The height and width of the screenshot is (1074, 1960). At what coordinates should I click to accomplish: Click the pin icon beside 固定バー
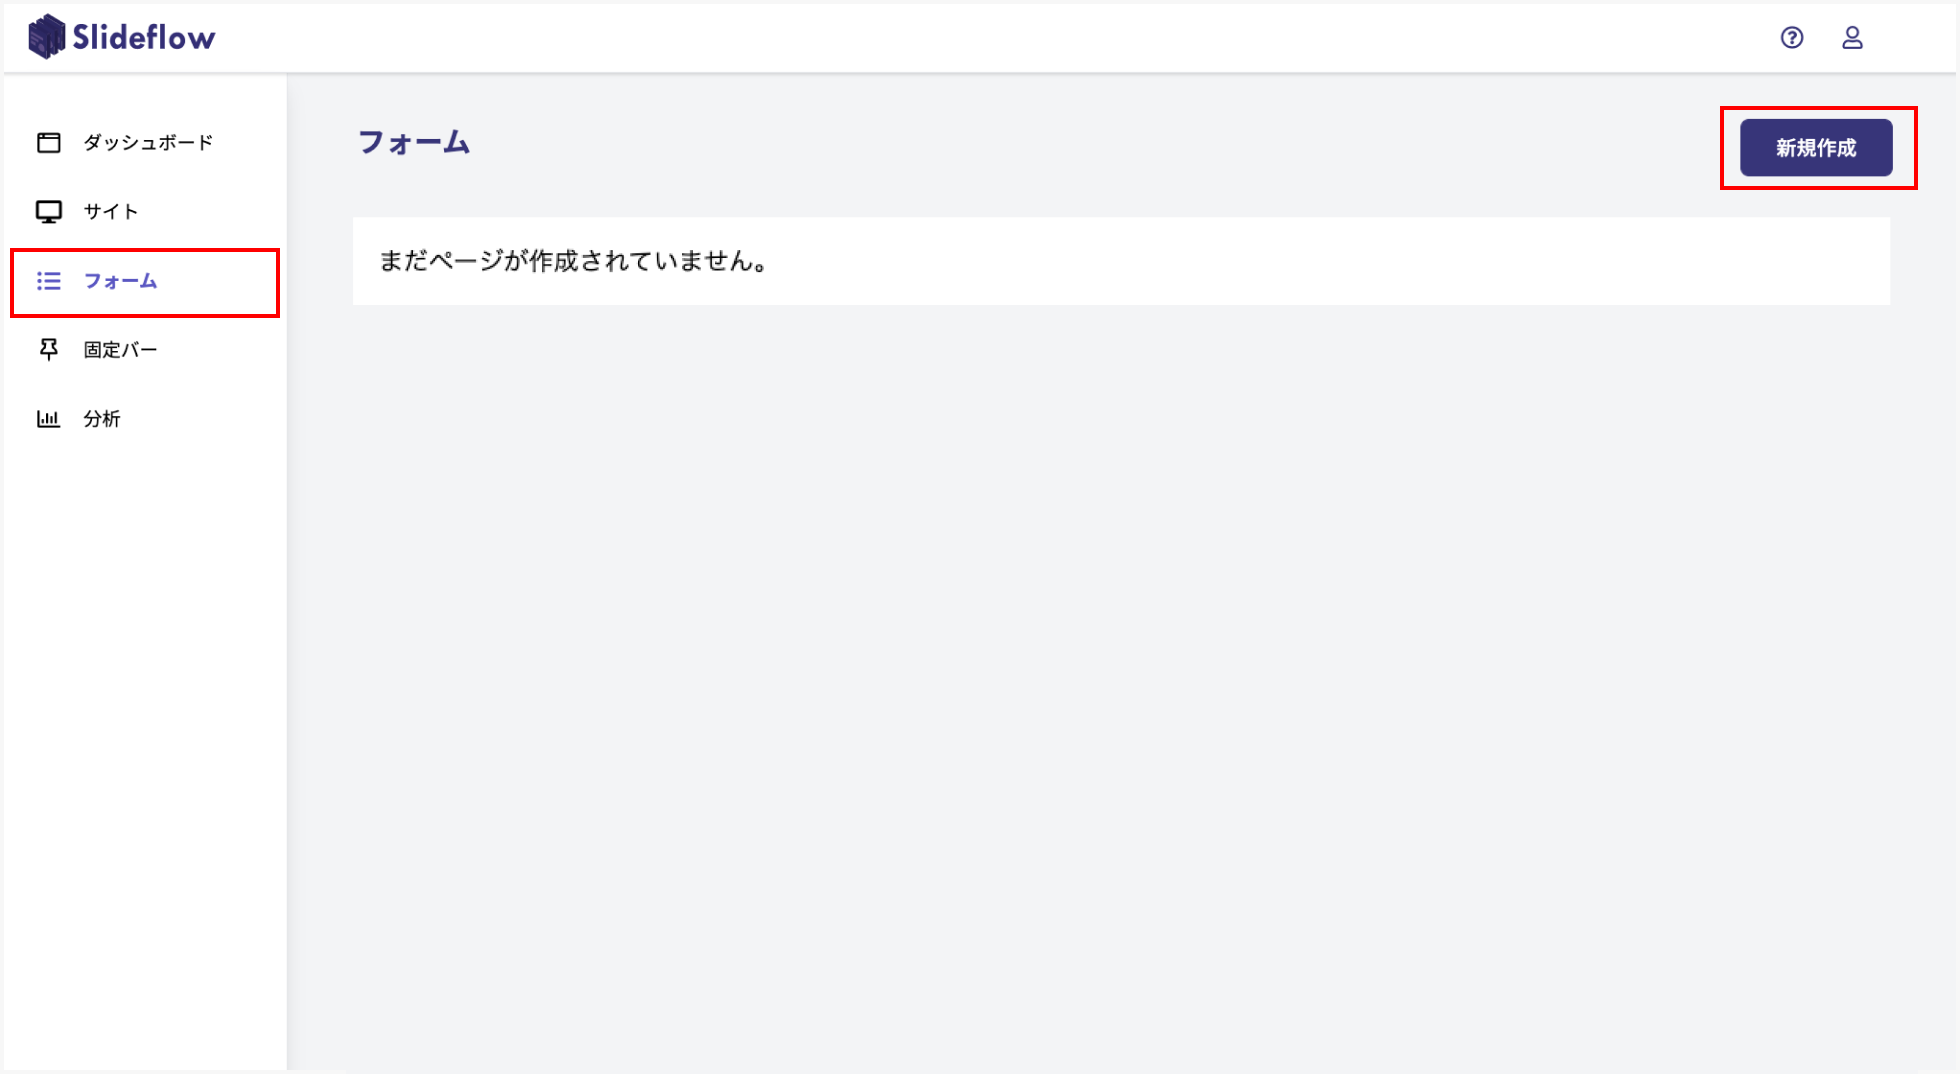pos(48,349)
